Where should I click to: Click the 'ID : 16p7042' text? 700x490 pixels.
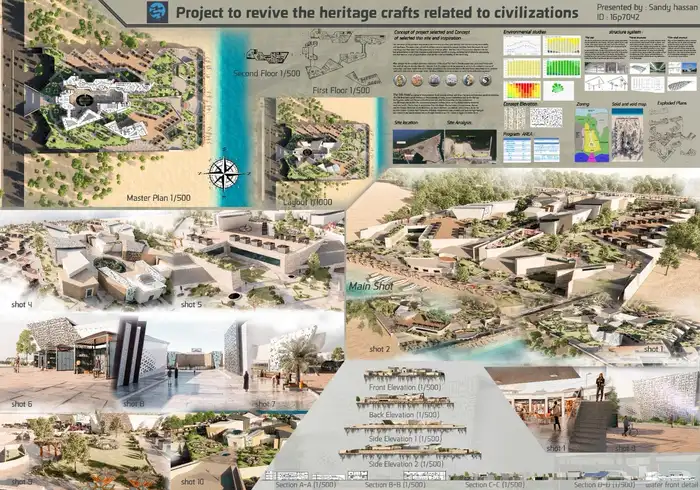click(x=618, y=17)
